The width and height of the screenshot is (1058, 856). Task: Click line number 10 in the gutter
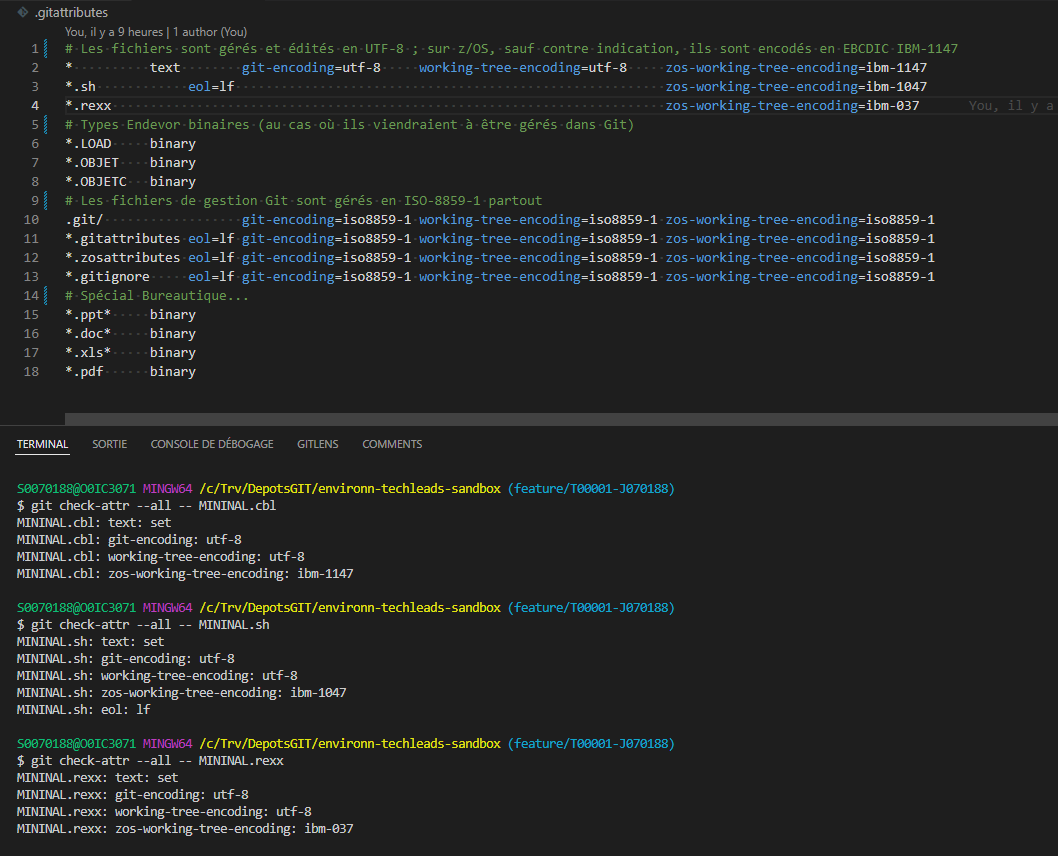tap(31, 220)
